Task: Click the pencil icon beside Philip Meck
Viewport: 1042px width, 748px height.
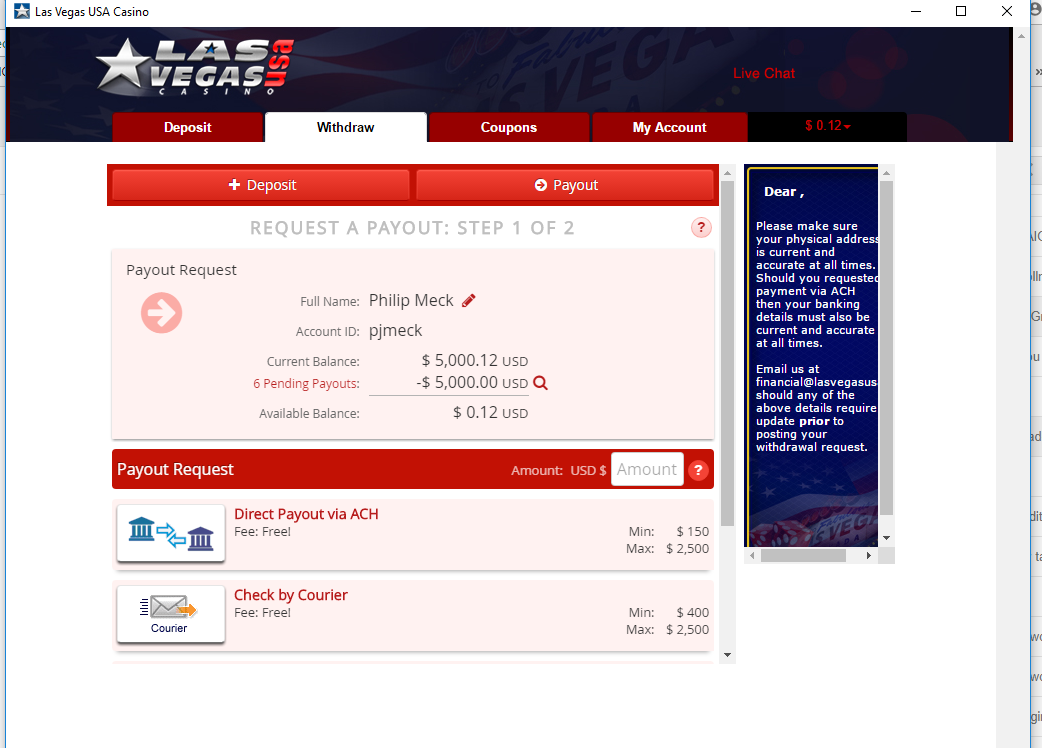Action: click(x=469, y=301)
